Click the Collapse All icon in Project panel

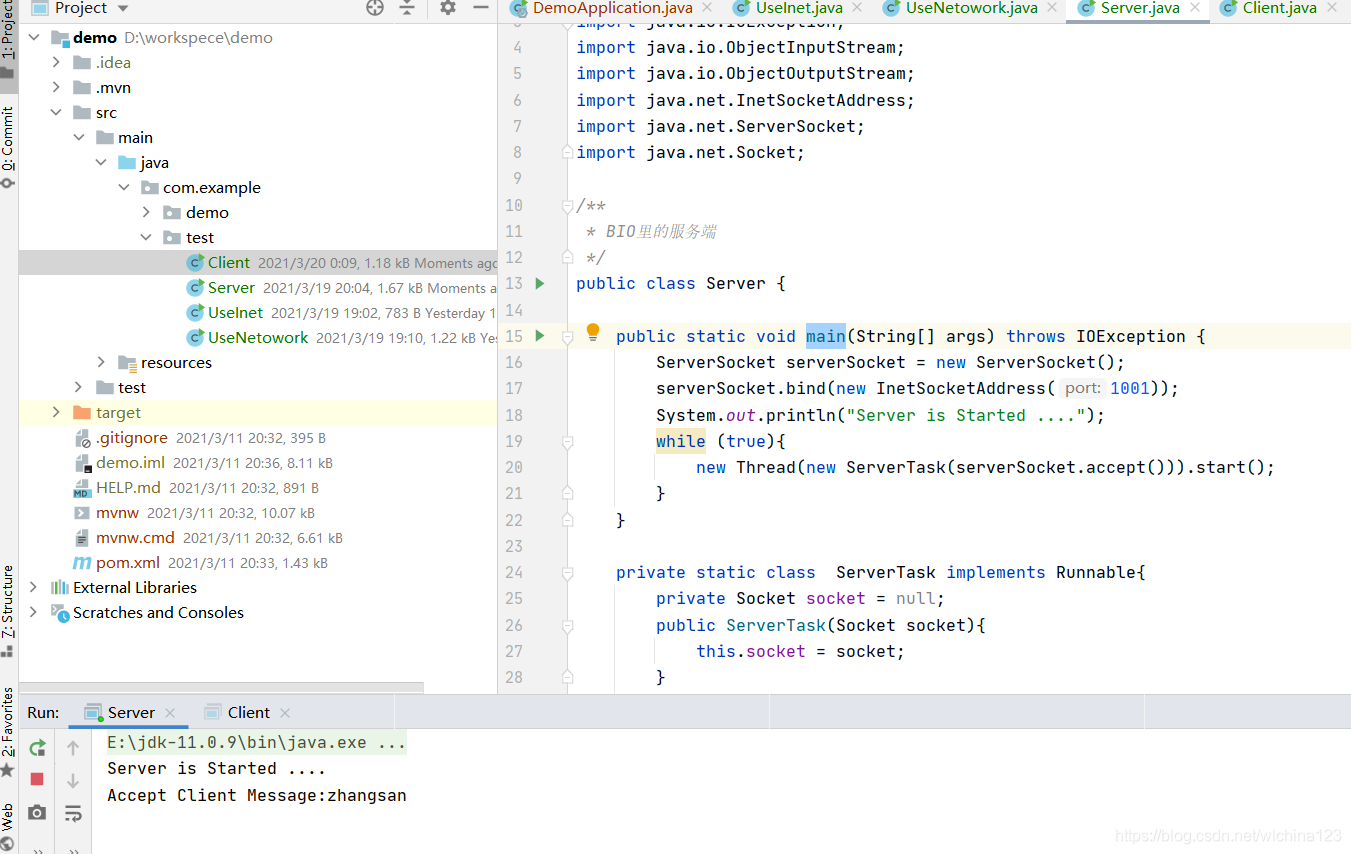(407, 8)
